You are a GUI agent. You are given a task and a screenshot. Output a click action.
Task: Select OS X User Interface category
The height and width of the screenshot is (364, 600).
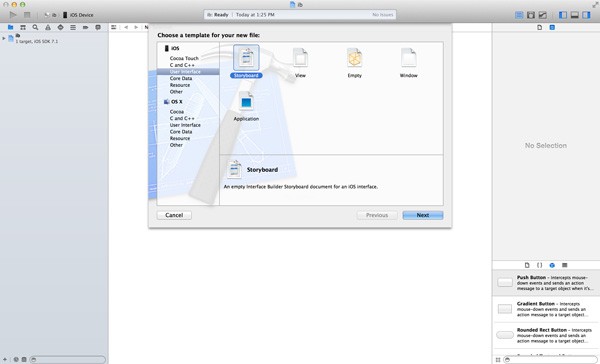(x=185, y=125)
